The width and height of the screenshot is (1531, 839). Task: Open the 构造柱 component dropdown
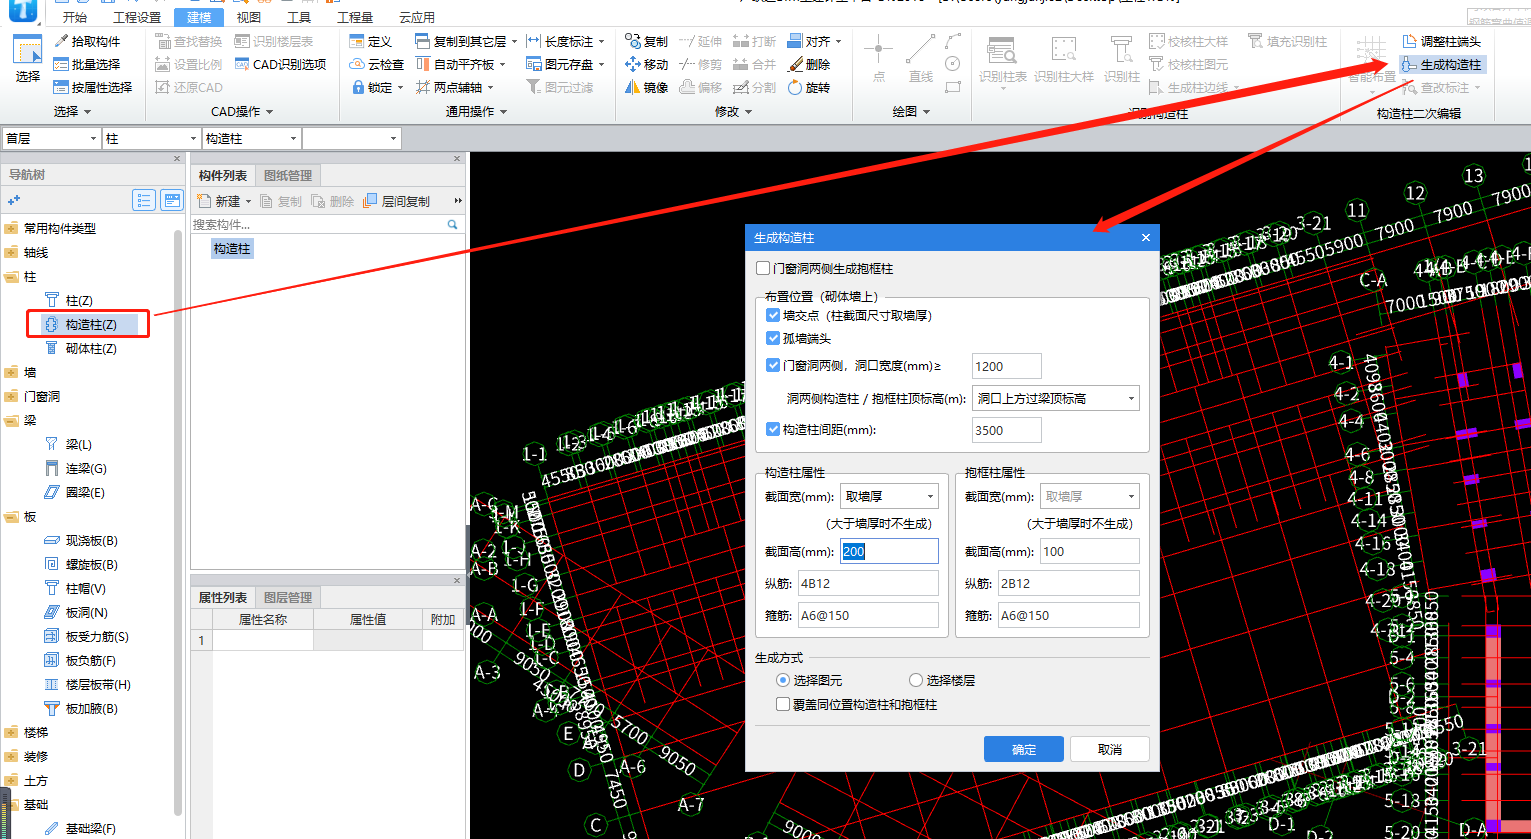click(x=251, y=138)
